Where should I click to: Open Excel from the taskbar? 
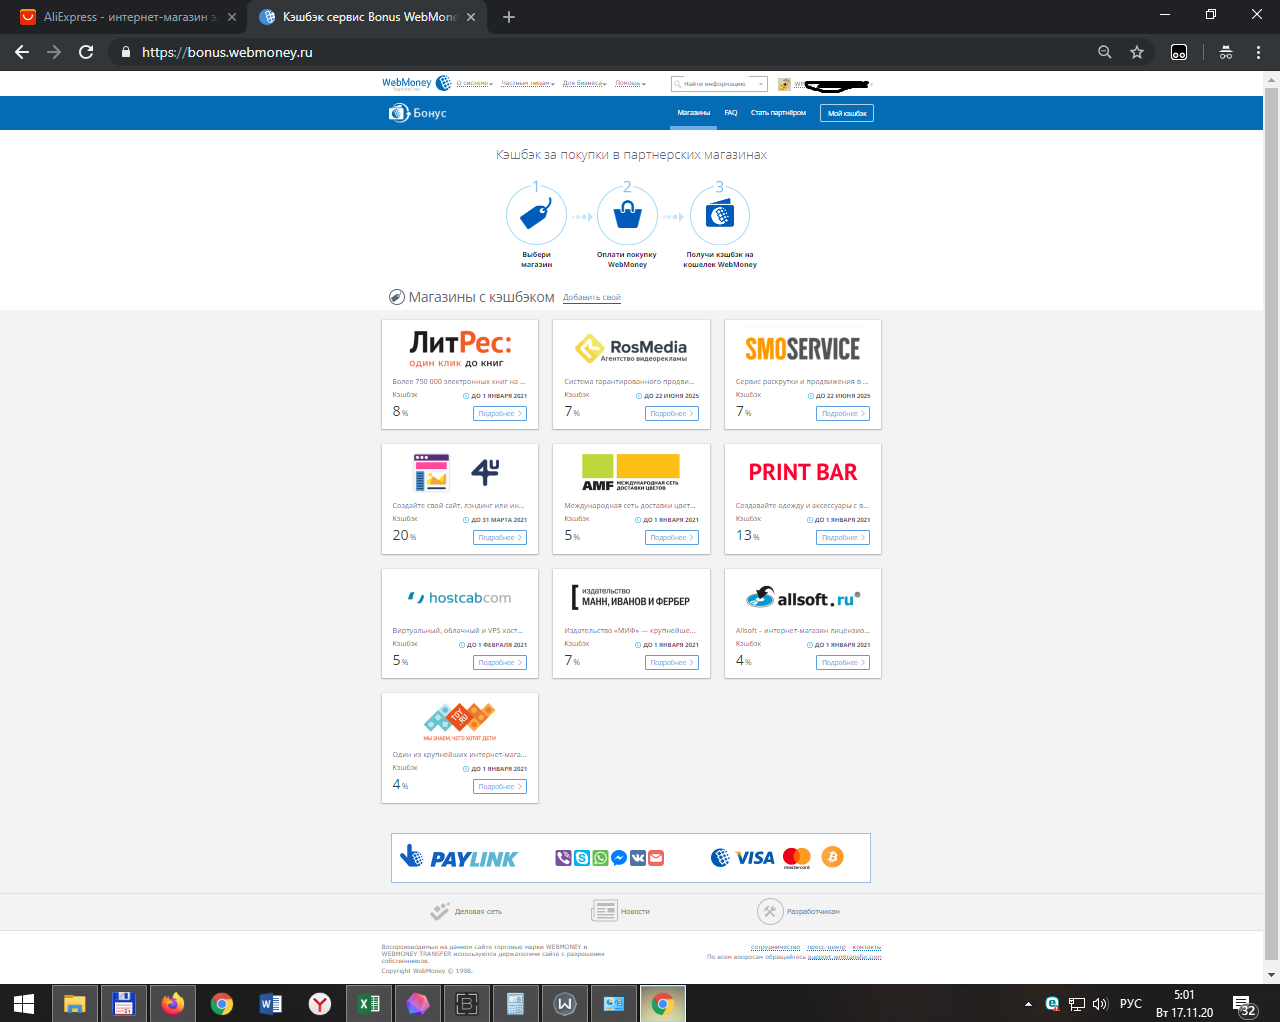[x=368, y=1003]
